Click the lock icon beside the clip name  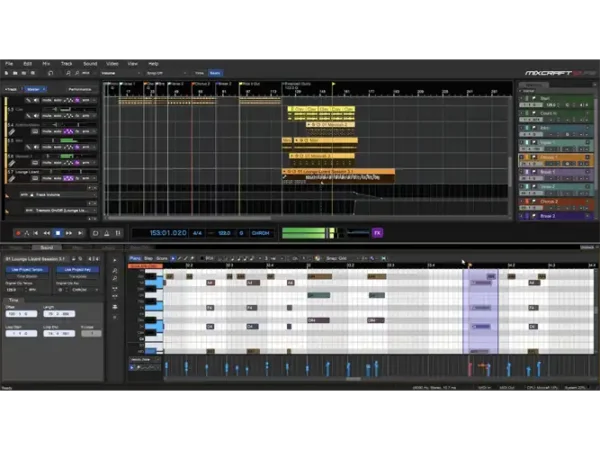[73, 259]
